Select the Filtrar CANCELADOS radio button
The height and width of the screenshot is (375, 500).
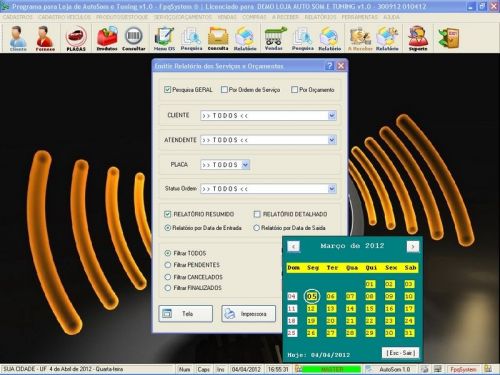168,277
